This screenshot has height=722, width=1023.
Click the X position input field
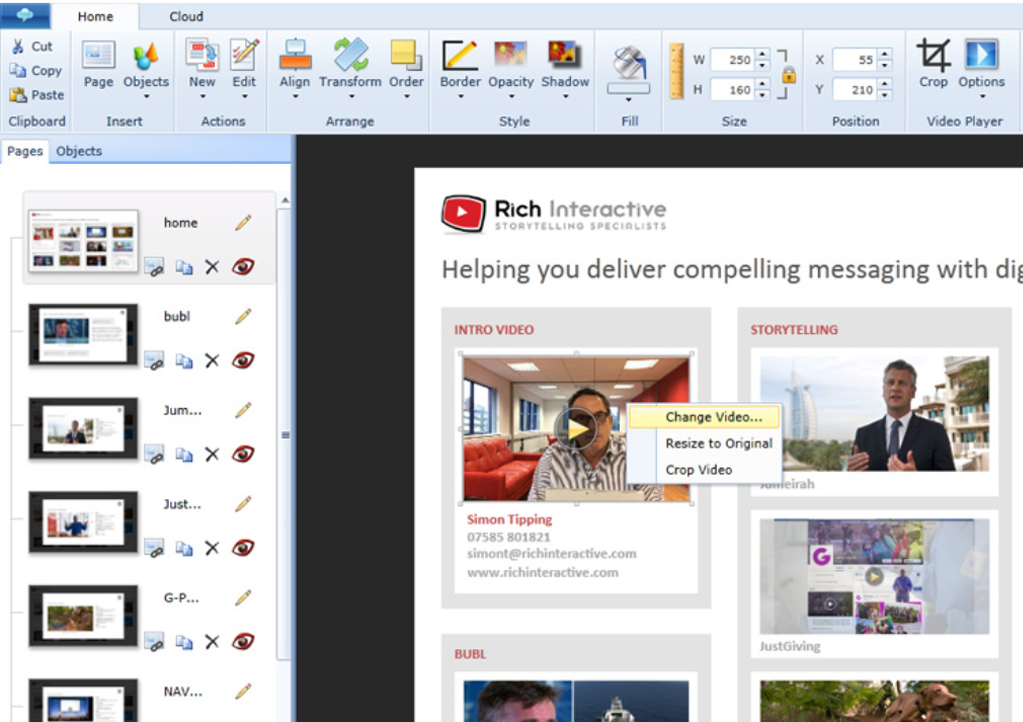click(855, 60)
